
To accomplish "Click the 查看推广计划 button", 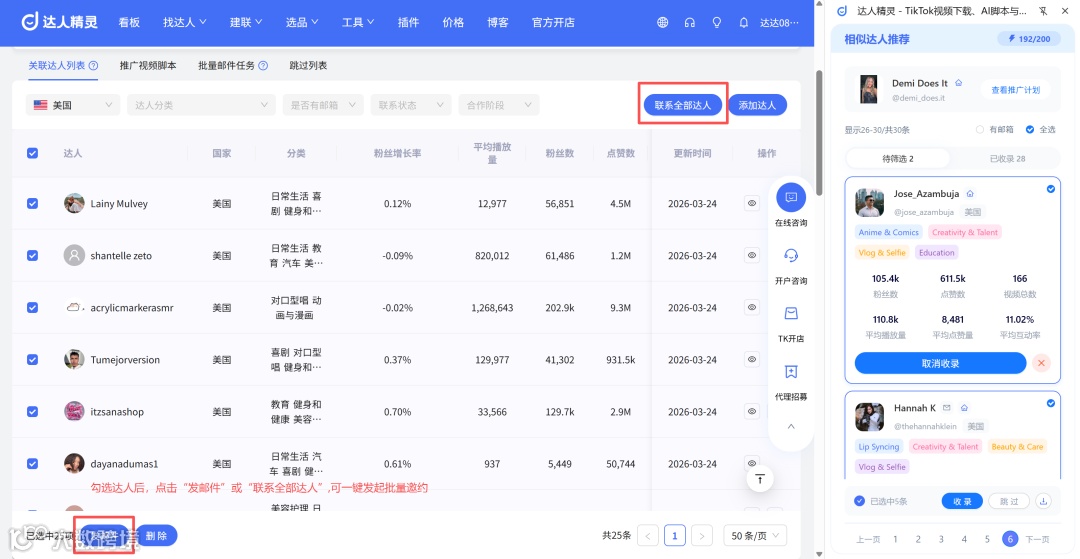I will (x=1015, y=89).
